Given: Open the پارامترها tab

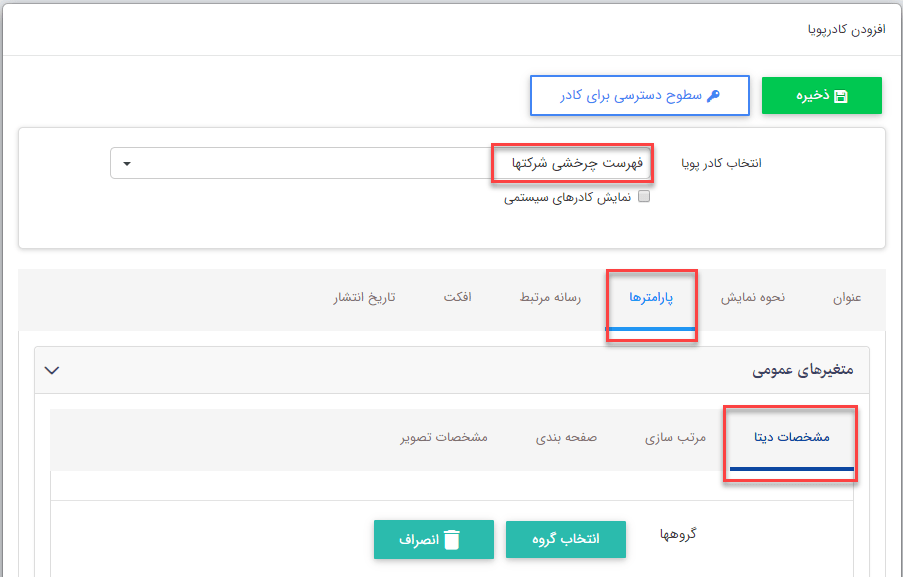Looking at the screenshot, I should pos(653,297).
